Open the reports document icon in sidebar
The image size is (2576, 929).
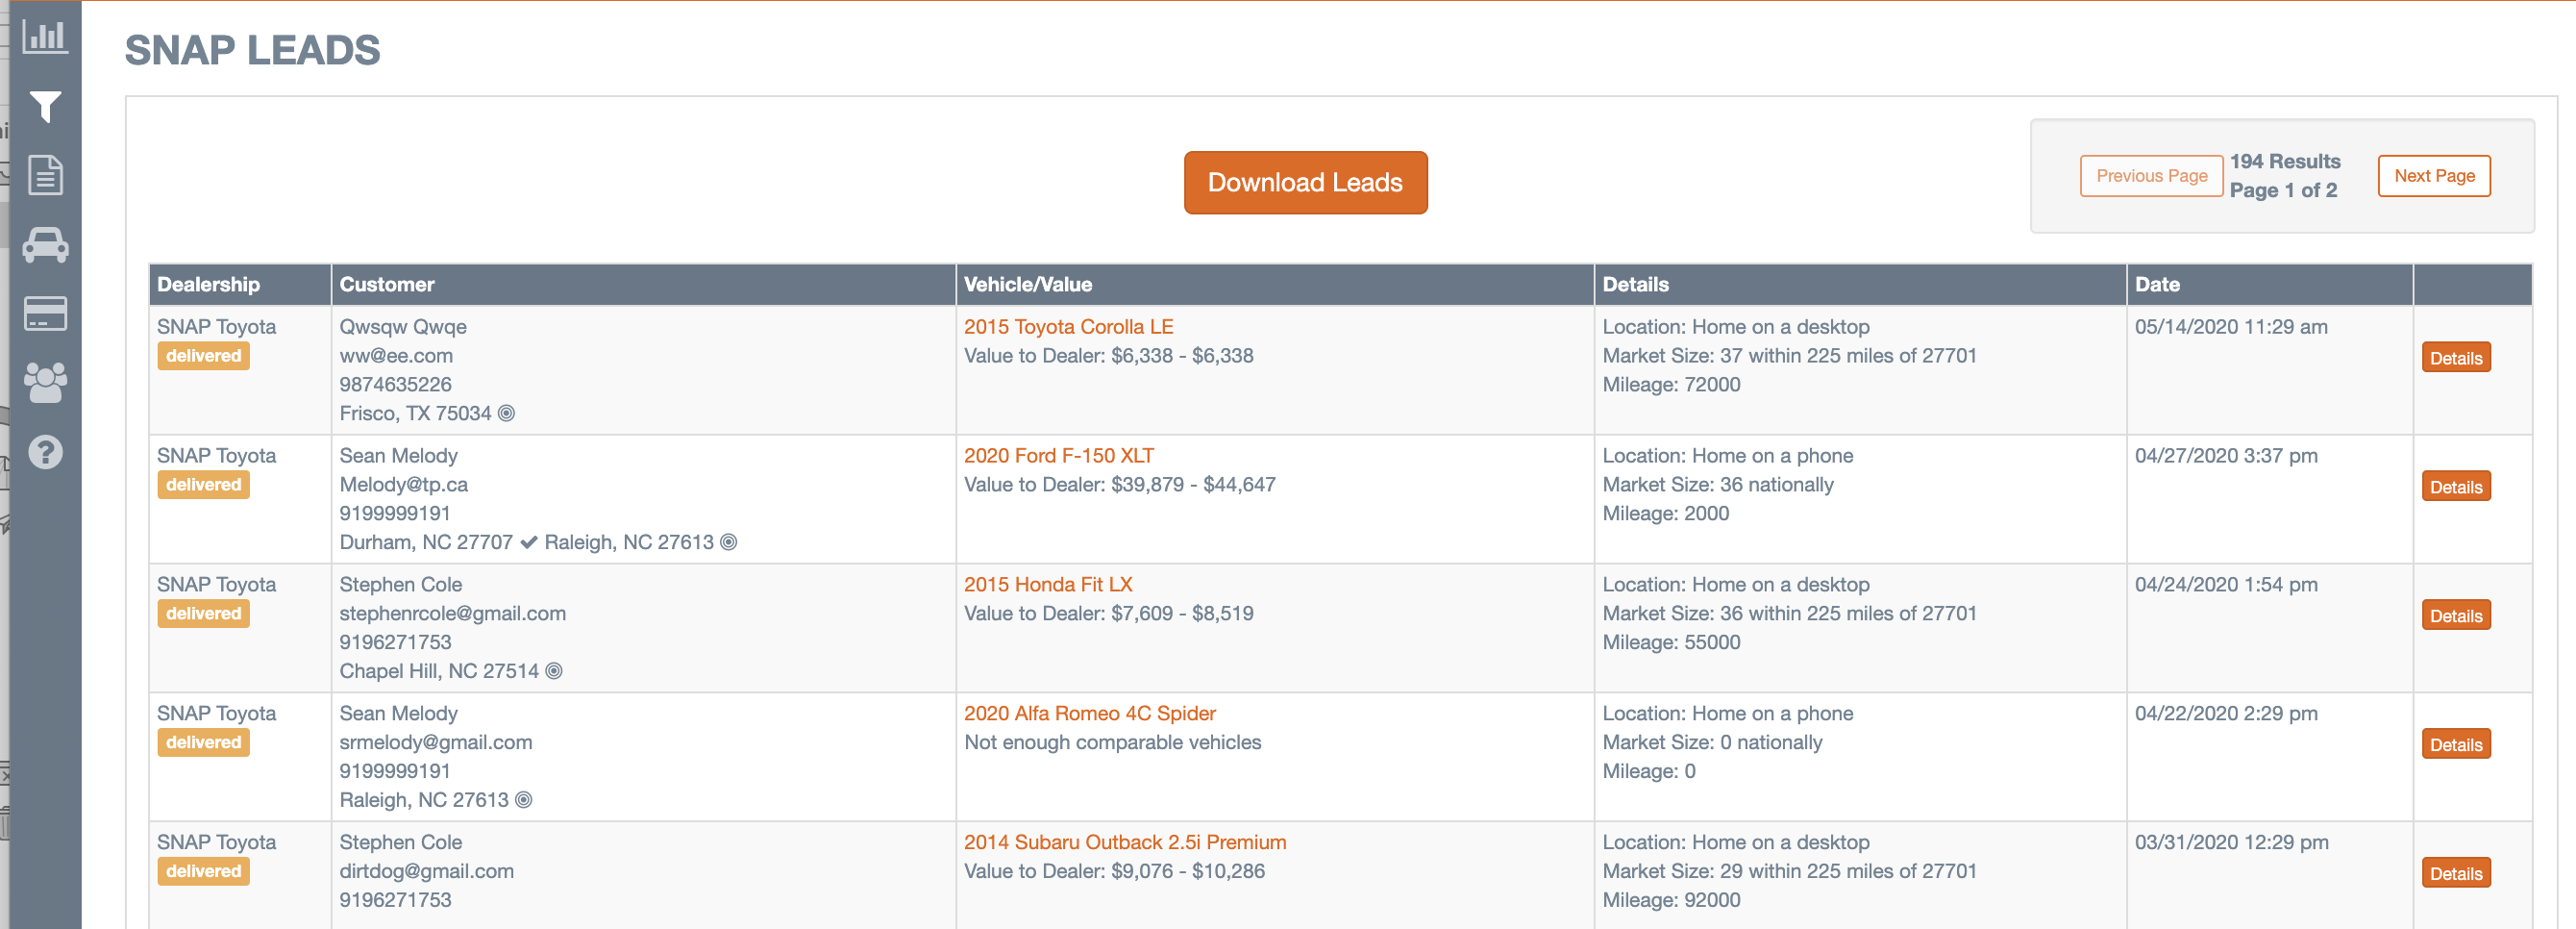(x=45, y=175)
